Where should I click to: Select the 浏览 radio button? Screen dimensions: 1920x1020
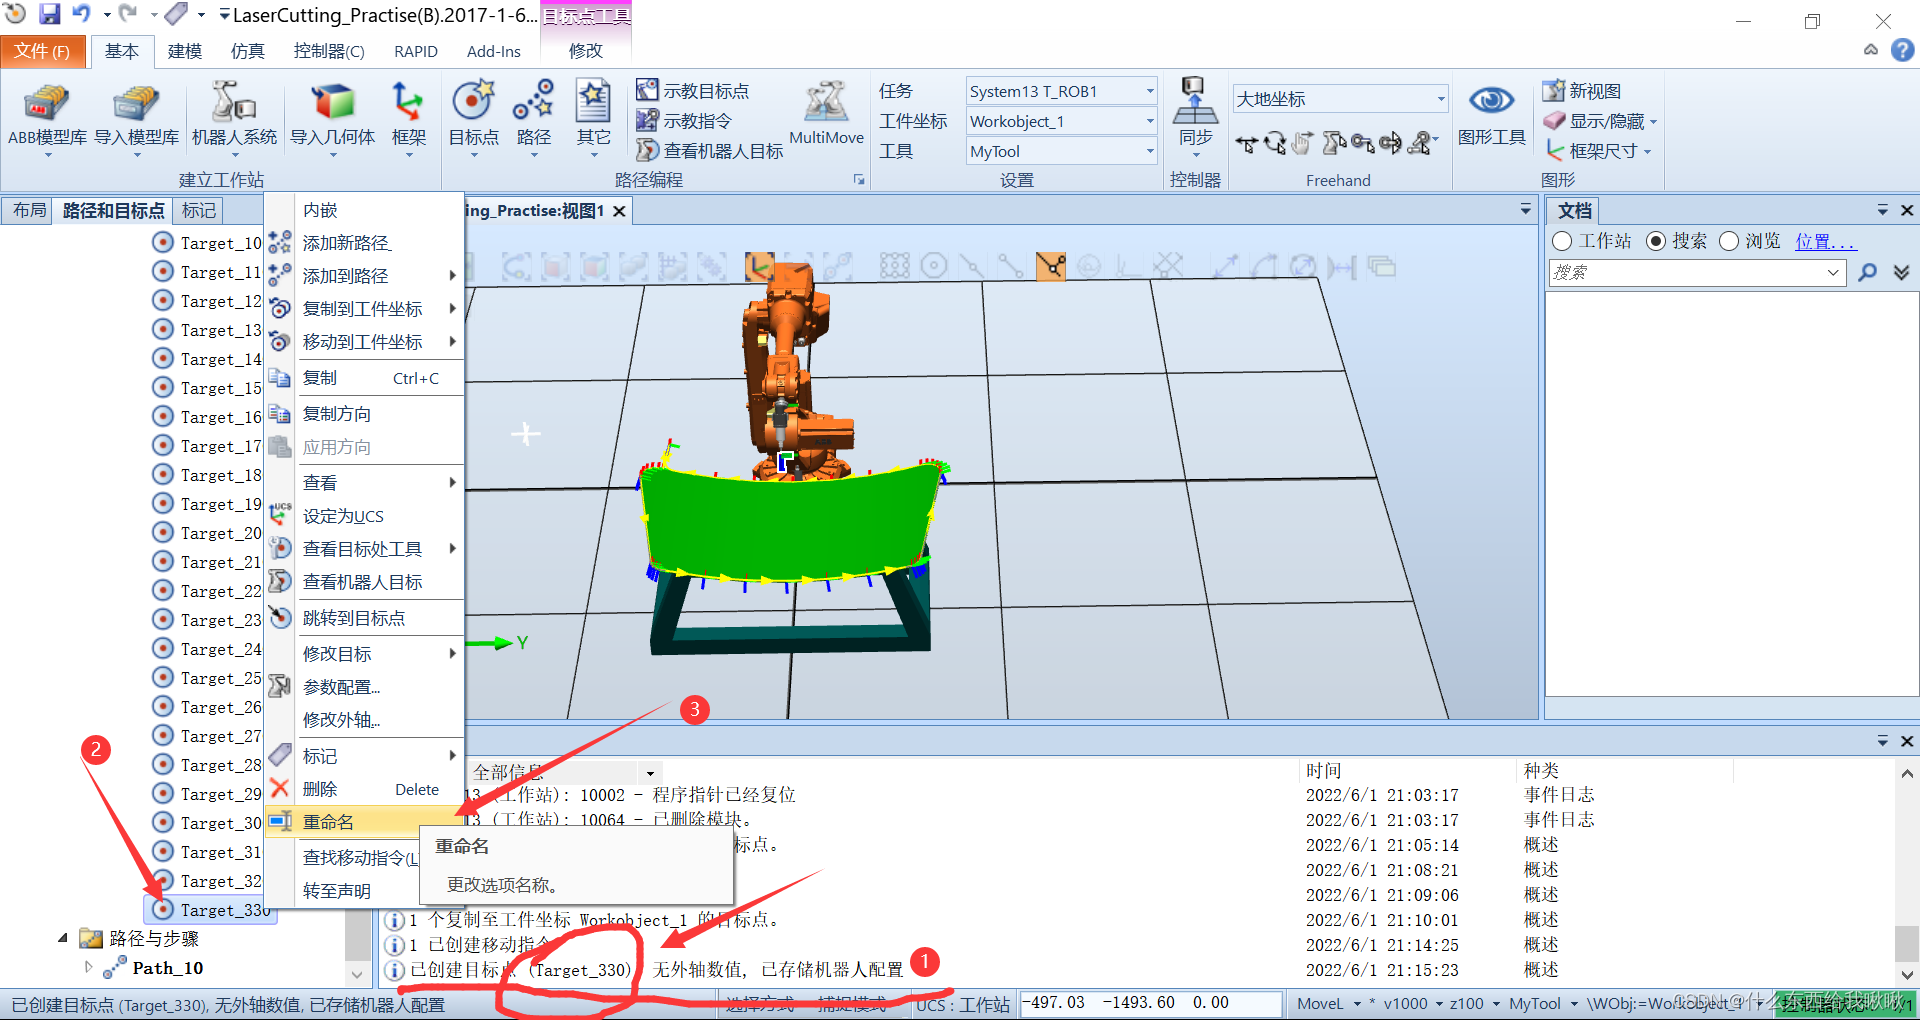(1729, 241)
